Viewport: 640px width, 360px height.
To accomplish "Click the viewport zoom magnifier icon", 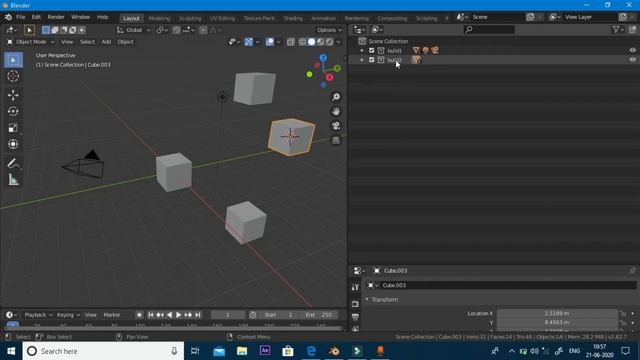I will click(x=336, y=97).
